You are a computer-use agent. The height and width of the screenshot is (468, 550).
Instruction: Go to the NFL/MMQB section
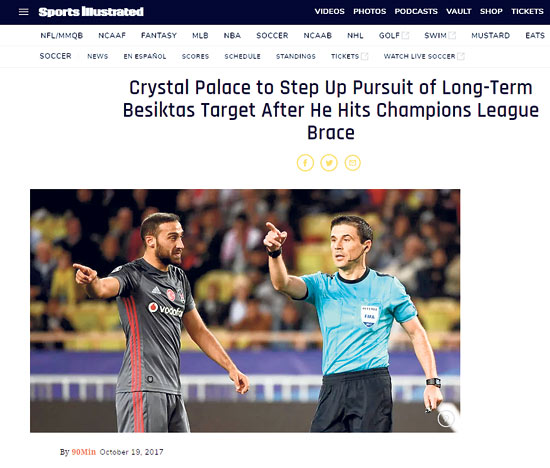[x=62, y=35]
